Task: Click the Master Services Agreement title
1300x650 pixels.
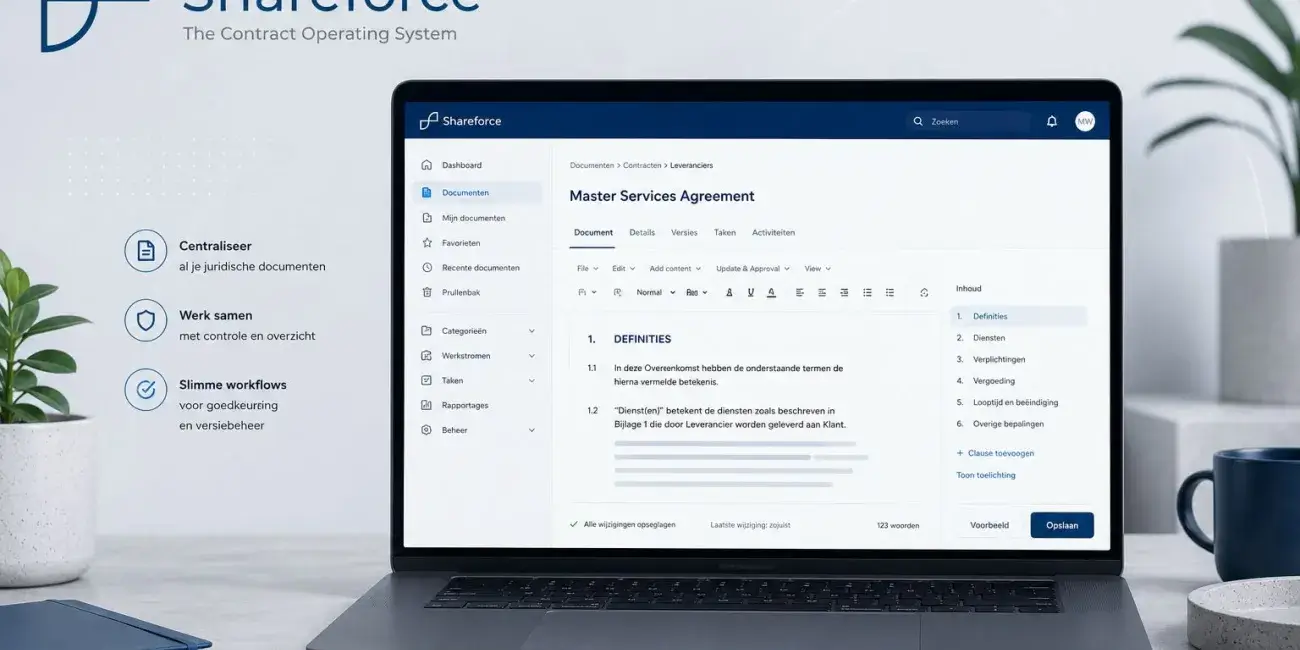Action: point(662,196)
